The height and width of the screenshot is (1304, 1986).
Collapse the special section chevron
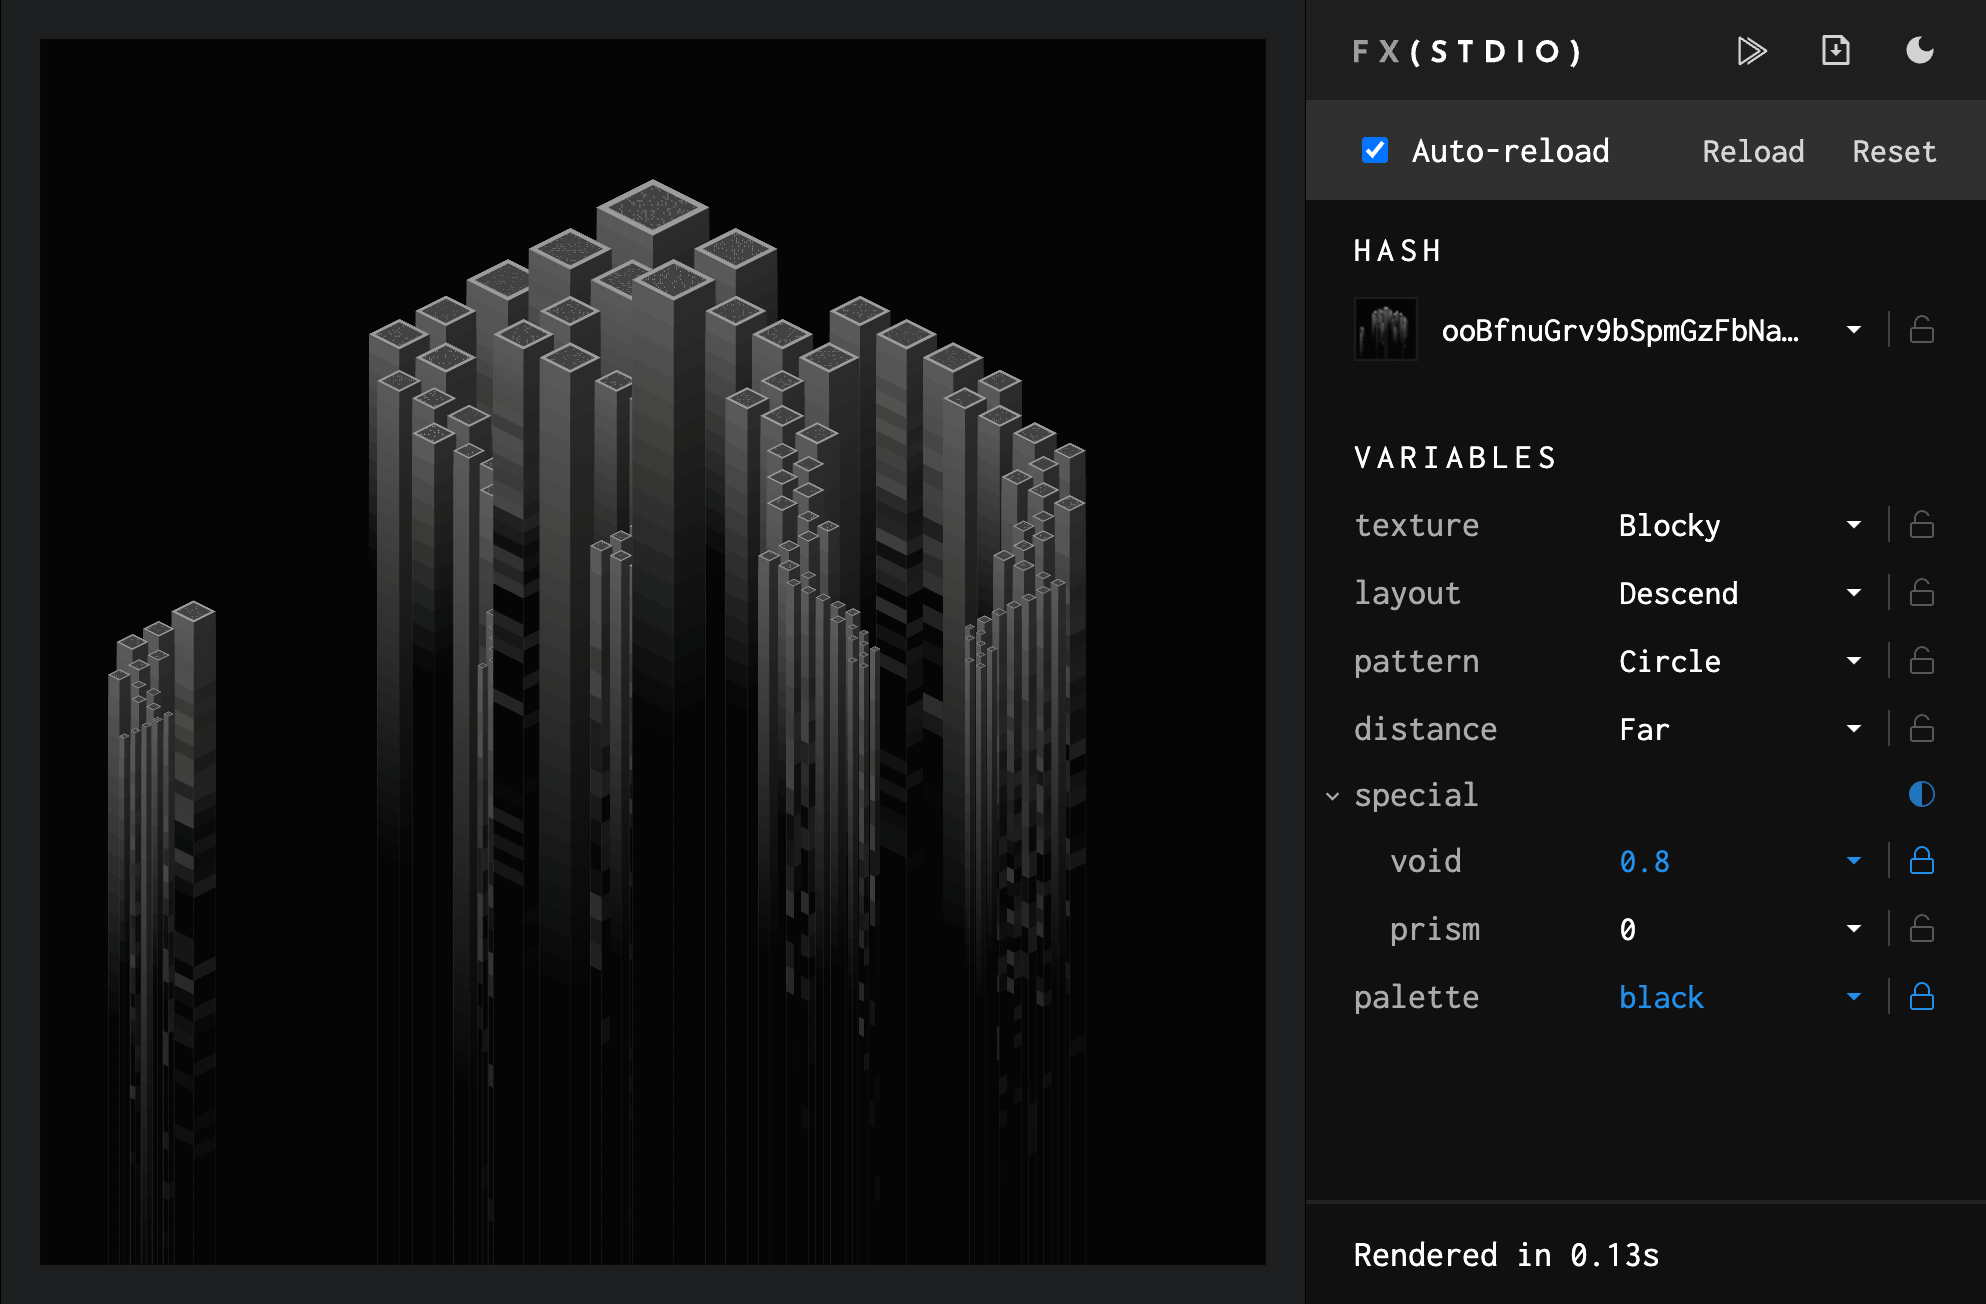(1332, 796)
